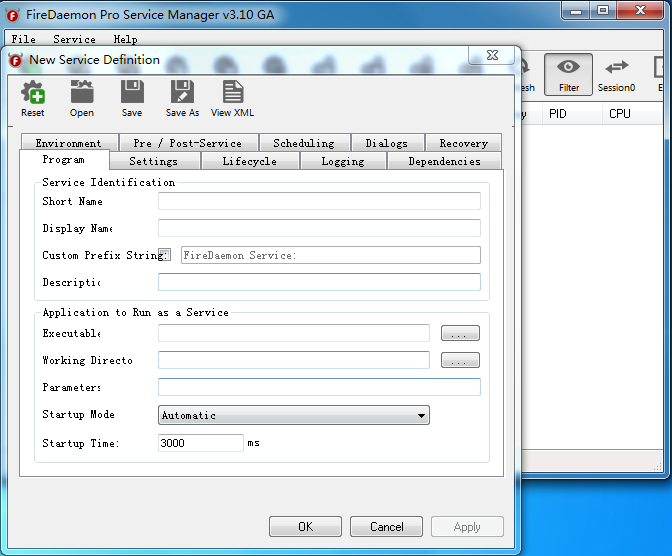Enable the Custom Prefix String checkbox
The image size is (672, 556).
(165, 255)
